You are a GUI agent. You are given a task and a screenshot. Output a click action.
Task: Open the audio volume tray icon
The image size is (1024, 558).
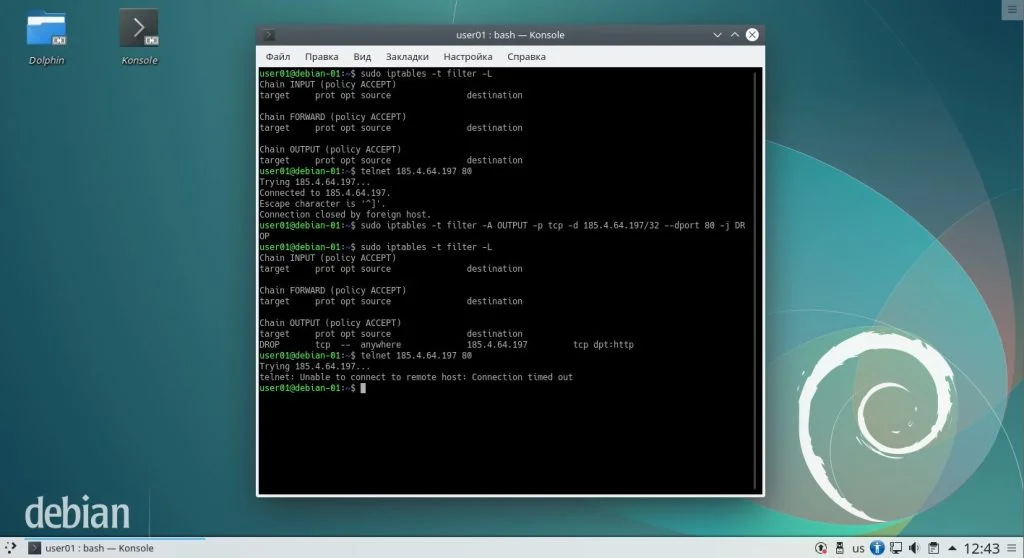click(x=914, y=548)
